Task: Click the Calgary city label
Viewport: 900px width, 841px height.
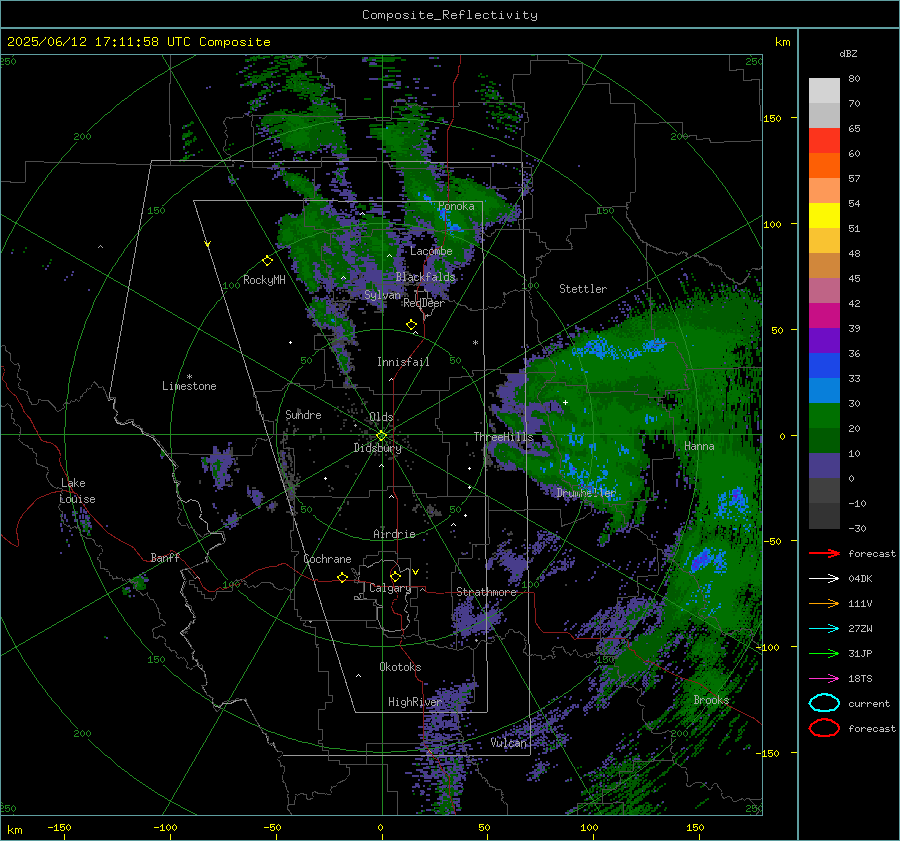Action: (x=390, y=588)
